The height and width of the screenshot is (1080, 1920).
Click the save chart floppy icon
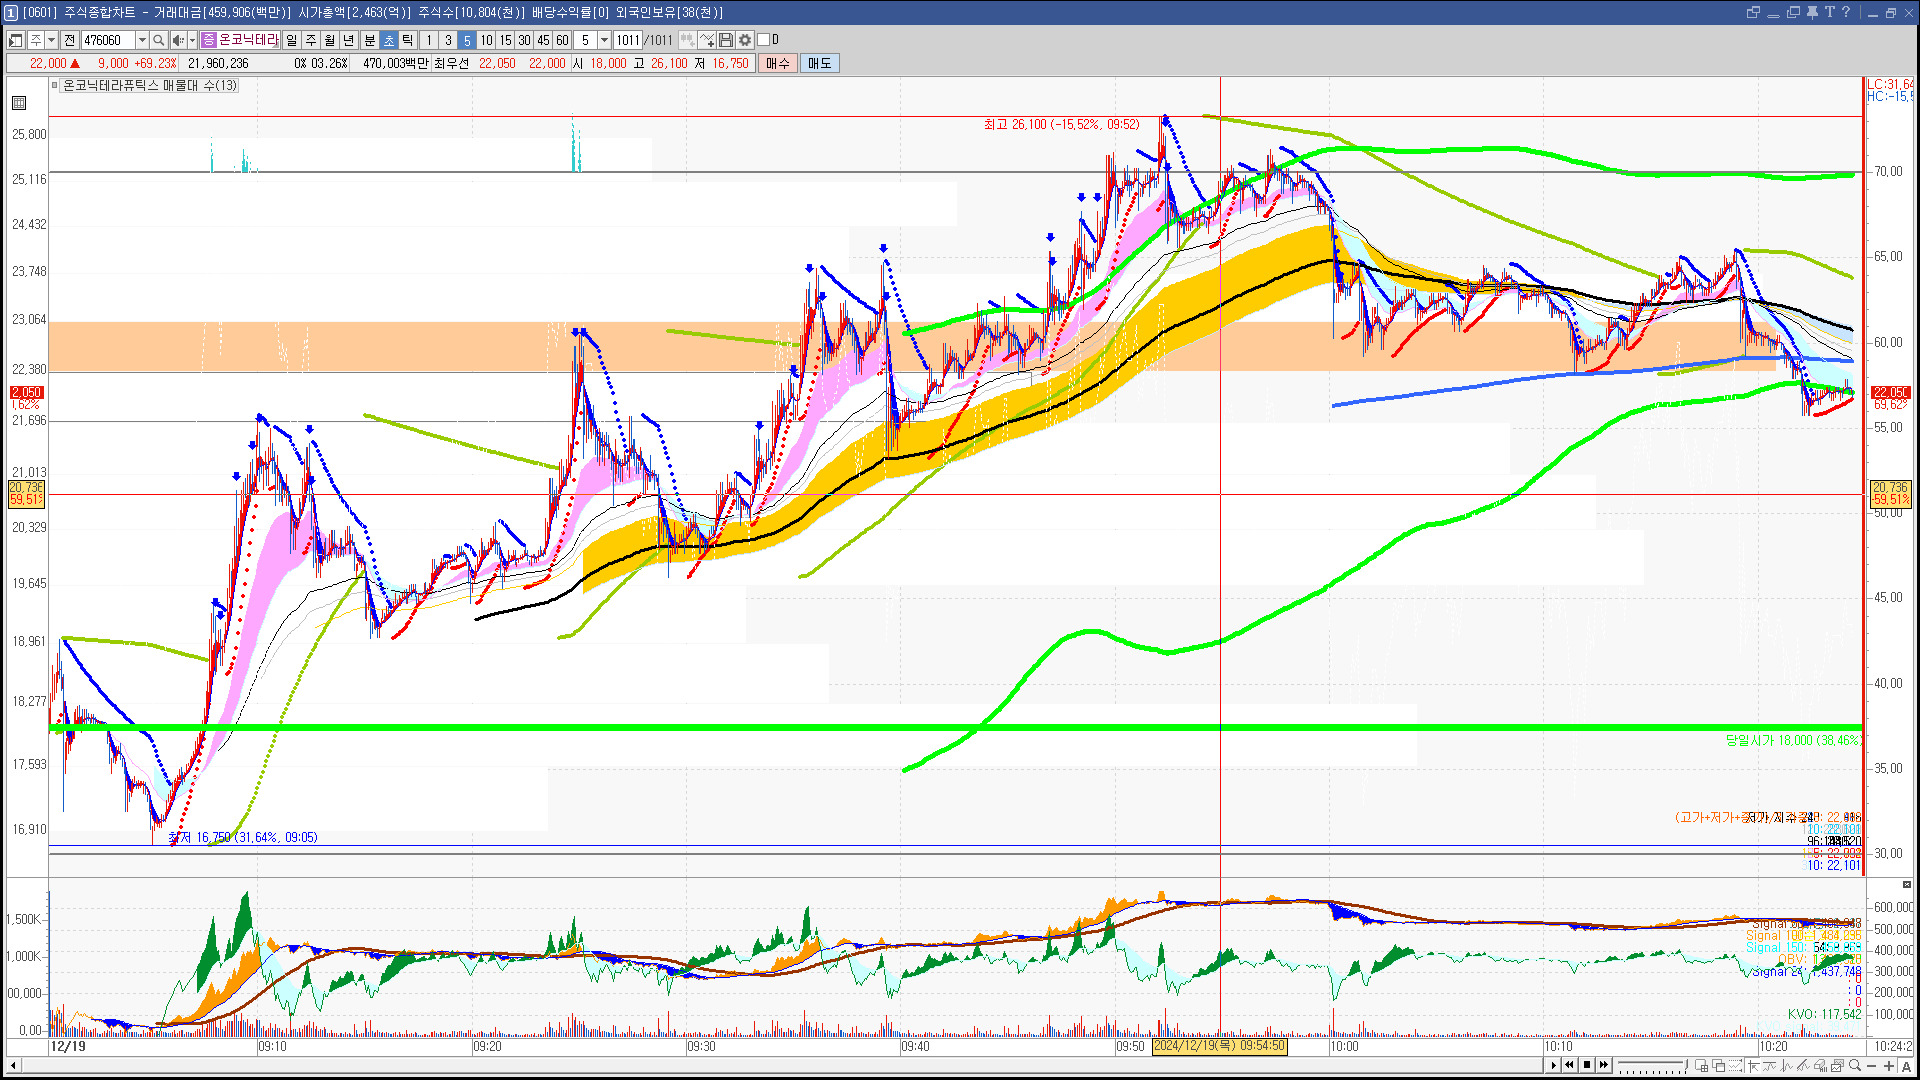point(726,40)
